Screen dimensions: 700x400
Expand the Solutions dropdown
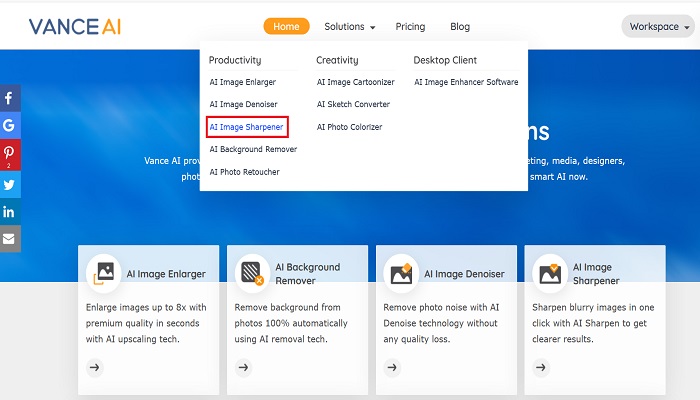click(x=350, y=27)
